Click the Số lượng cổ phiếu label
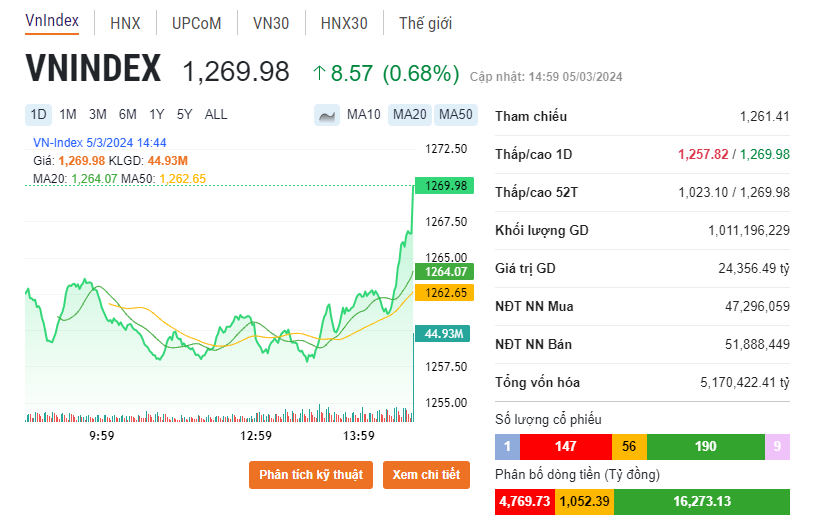Image resolution: width=813 pixels, height=524 pixels. (x=548, y=419)
